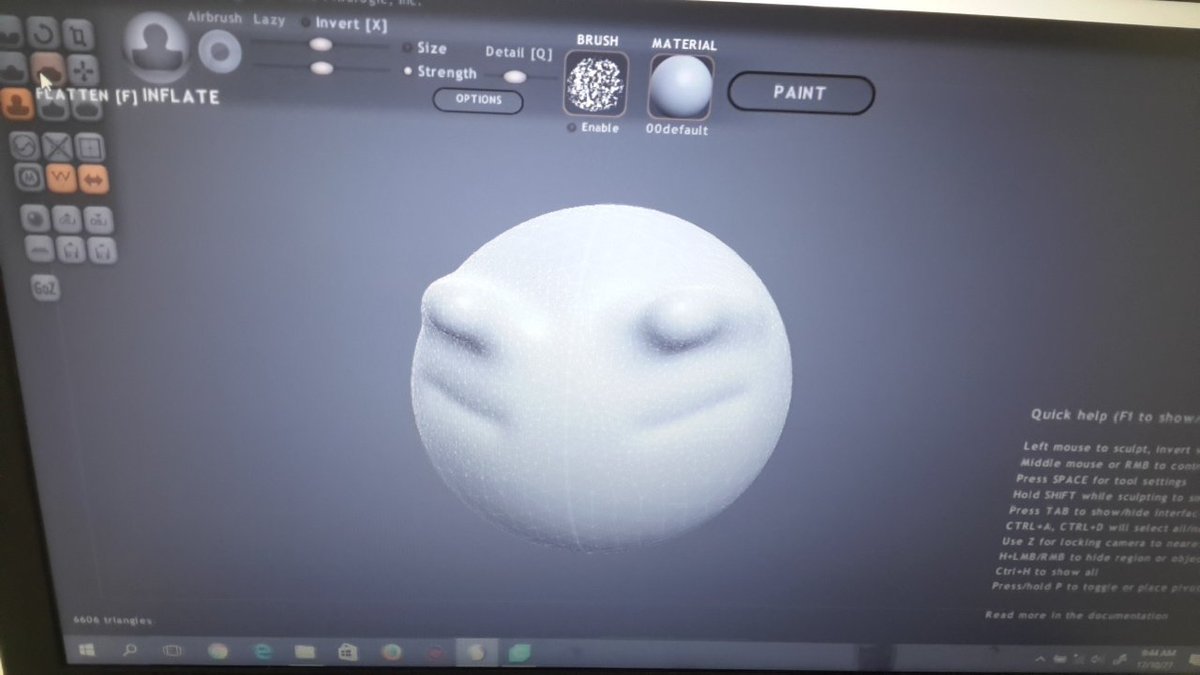Open the MATERIAL sphere thumbnail
1200x675 pixels.
(x=681, y=87)
